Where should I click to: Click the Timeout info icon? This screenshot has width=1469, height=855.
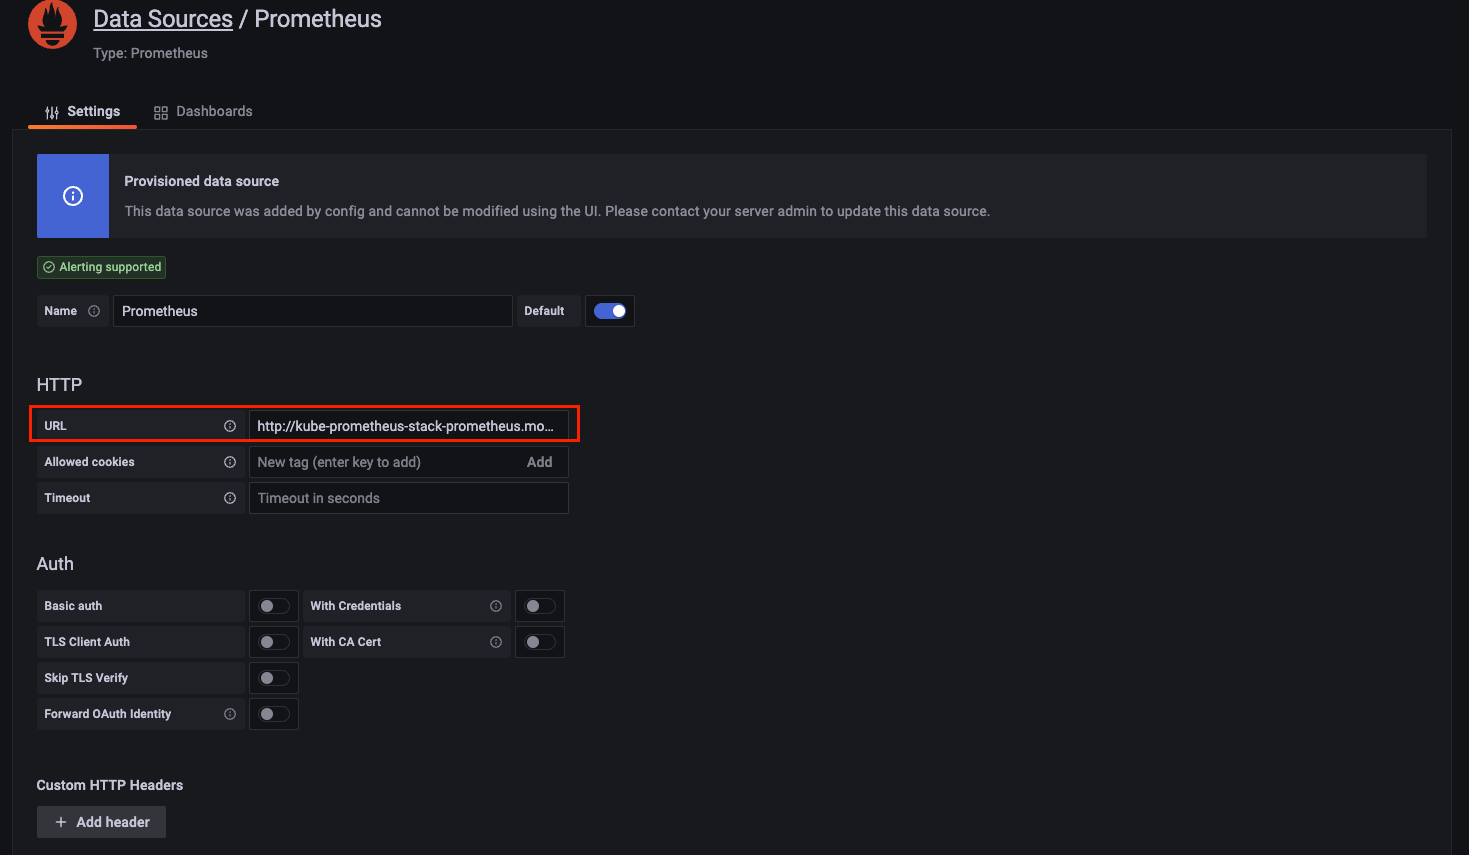click(230, 498)
